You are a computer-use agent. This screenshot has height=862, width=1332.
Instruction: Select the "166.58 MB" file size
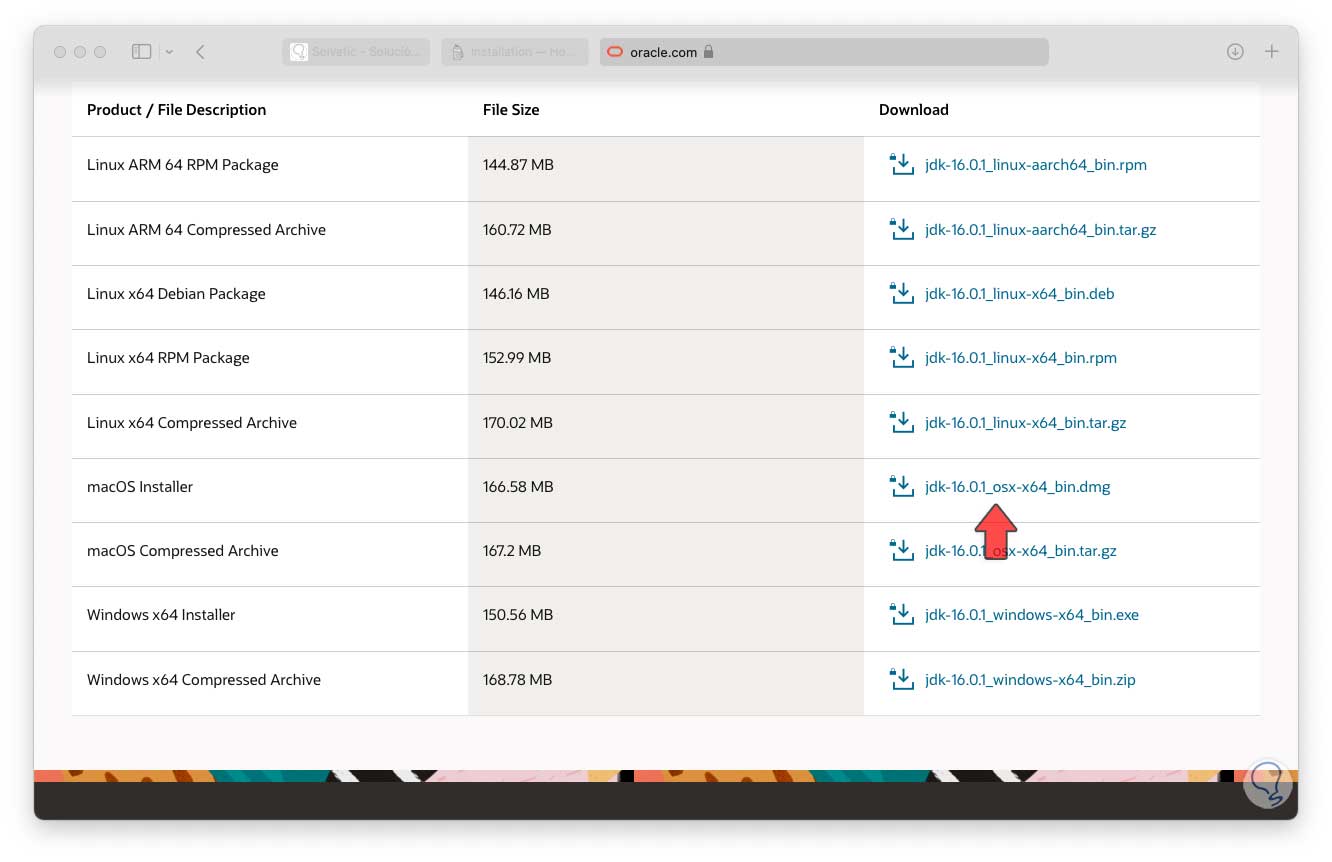tap(518, 487)
